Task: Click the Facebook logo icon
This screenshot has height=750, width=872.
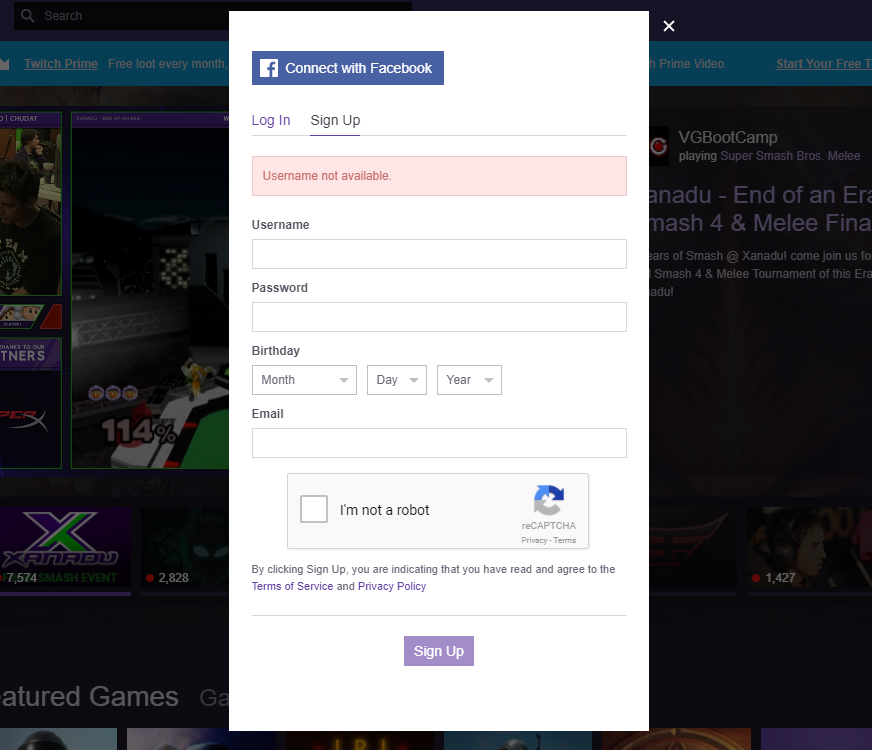Action: [269, 68]
